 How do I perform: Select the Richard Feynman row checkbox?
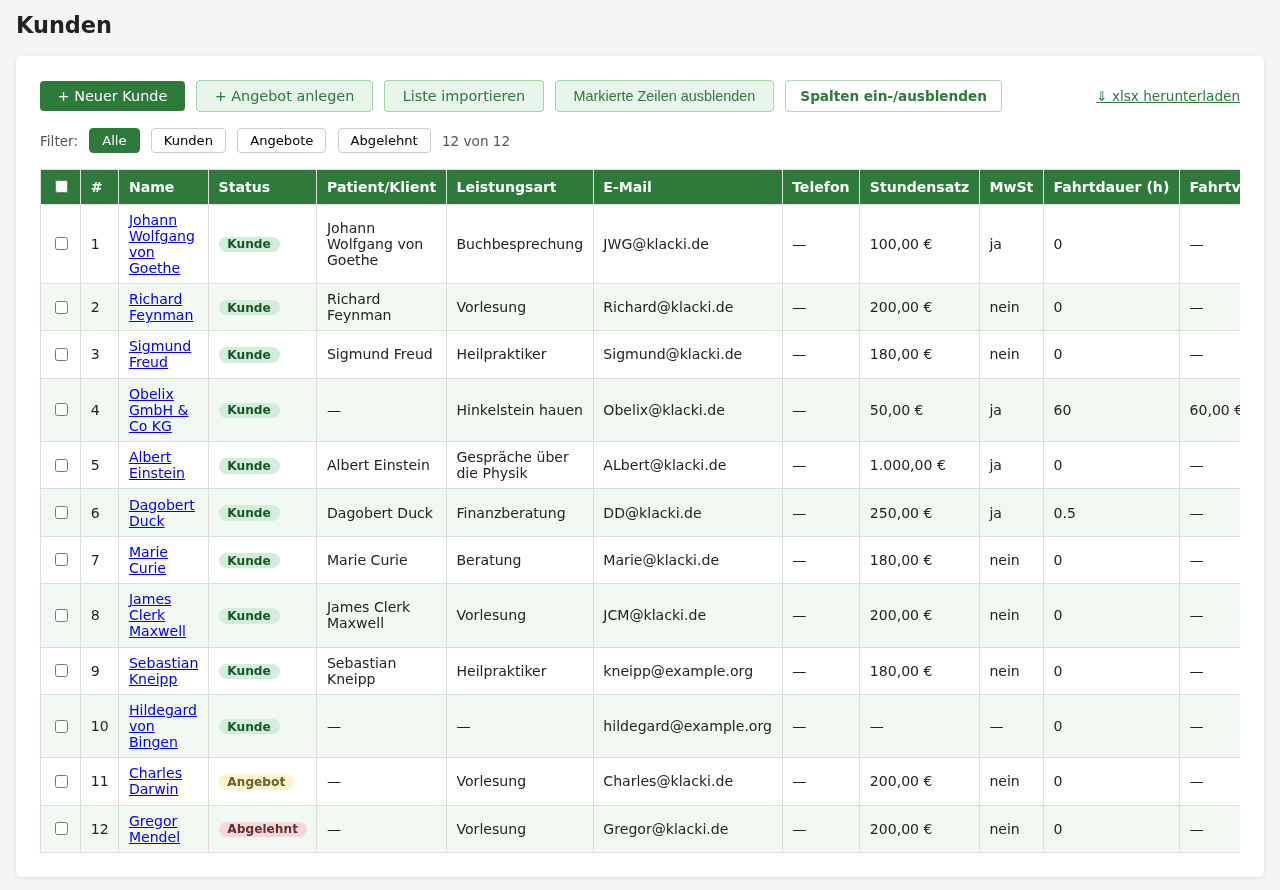pyautogui.click(x=61, y=307)
